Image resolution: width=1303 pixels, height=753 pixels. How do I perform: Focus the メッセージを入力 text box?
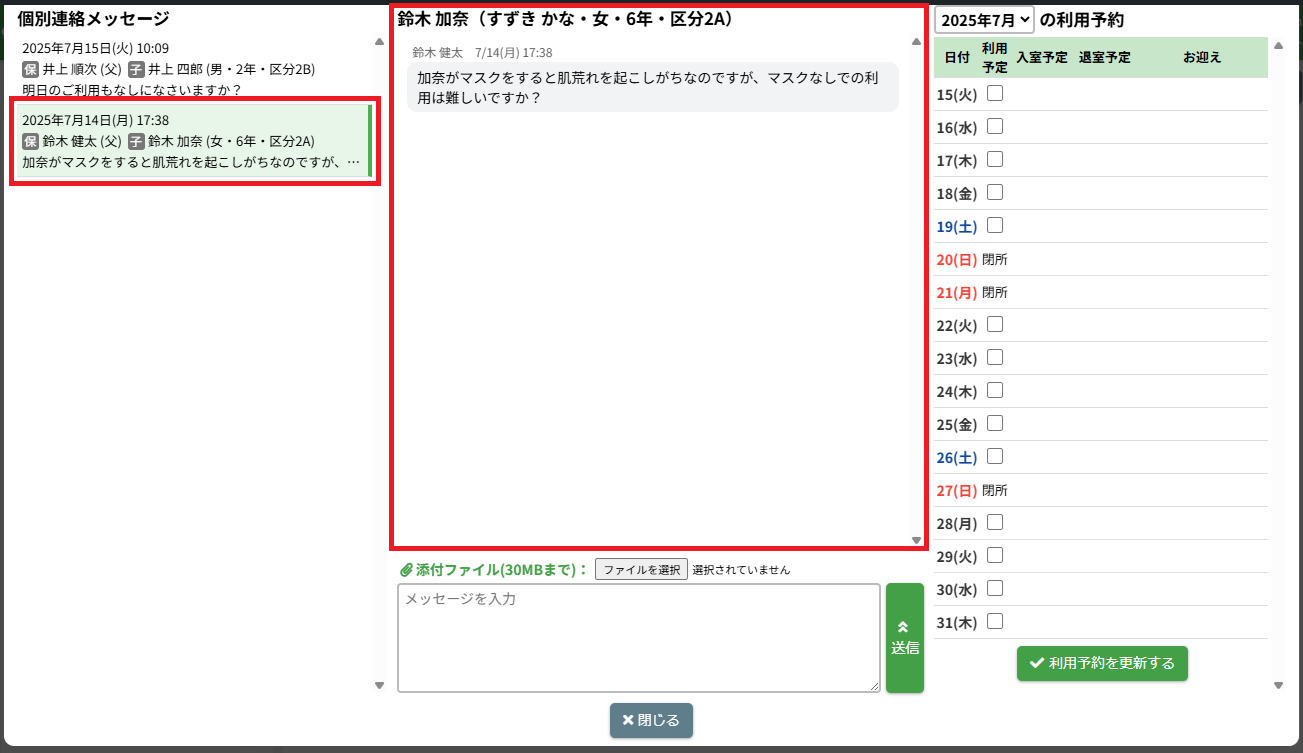point(638,638)
